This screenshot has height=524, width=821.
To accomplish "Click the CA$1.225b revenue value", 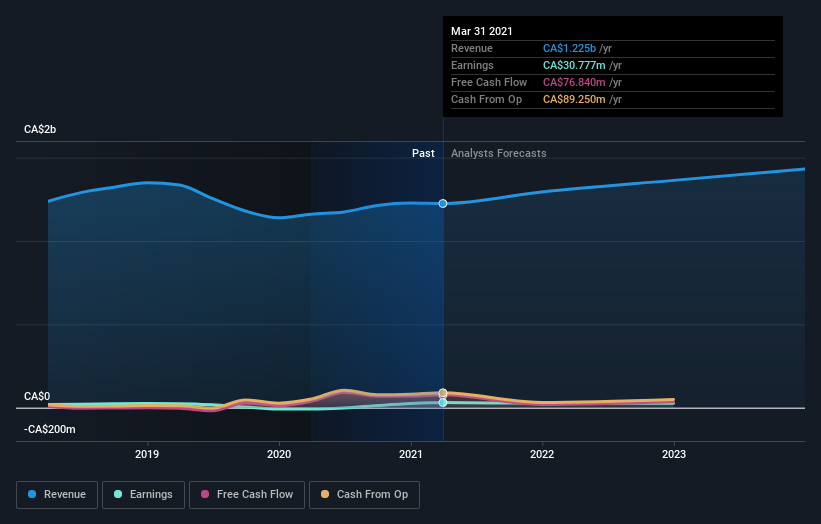I will pos(569,48).
